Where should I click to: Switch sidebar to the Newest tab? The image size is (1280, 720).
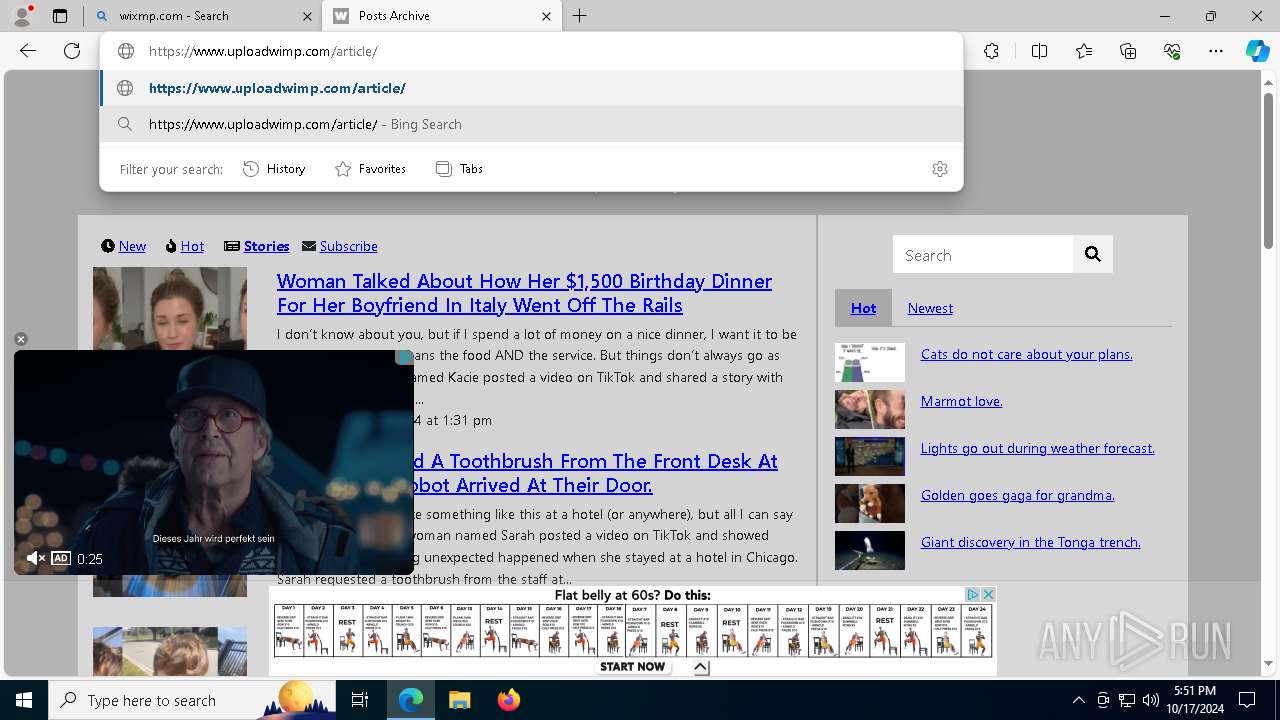pos(930,308)
